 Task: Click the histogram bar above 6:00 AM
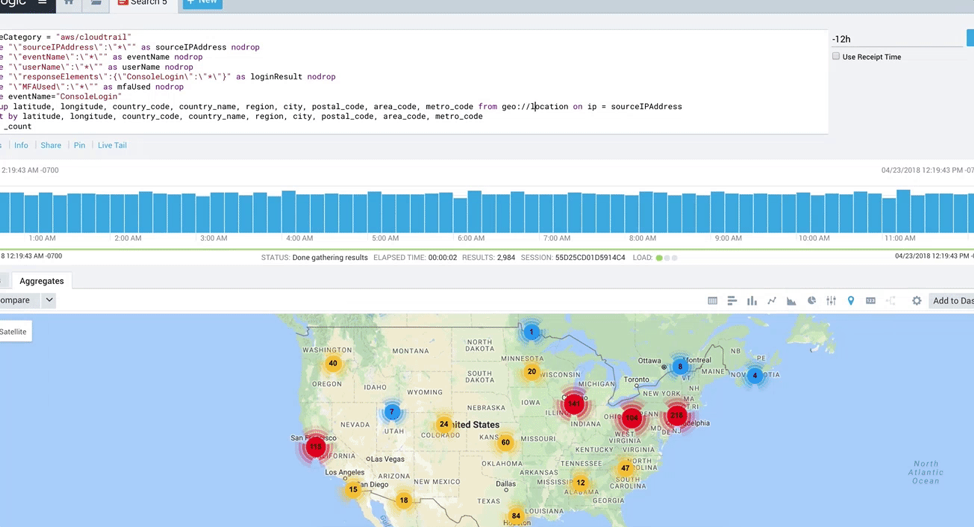(474, 212)
